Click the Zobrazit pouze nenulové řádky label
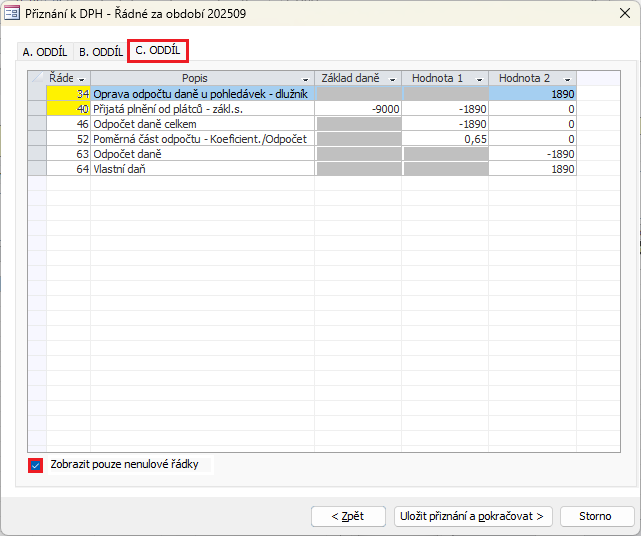 [x=124, y=464]
